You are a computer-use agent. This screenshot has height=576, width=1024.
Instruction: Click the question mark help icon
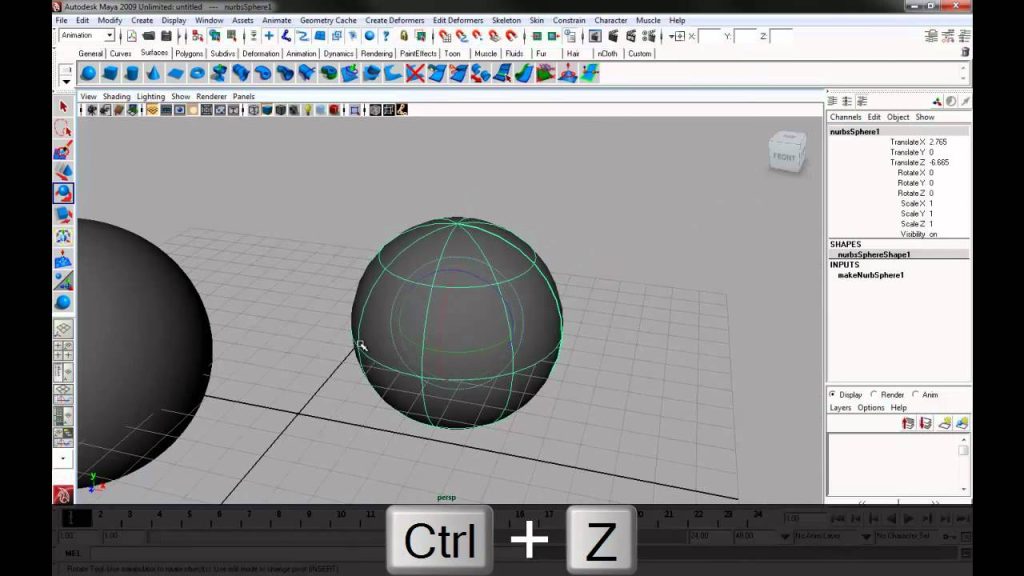(x=386, y=36)
